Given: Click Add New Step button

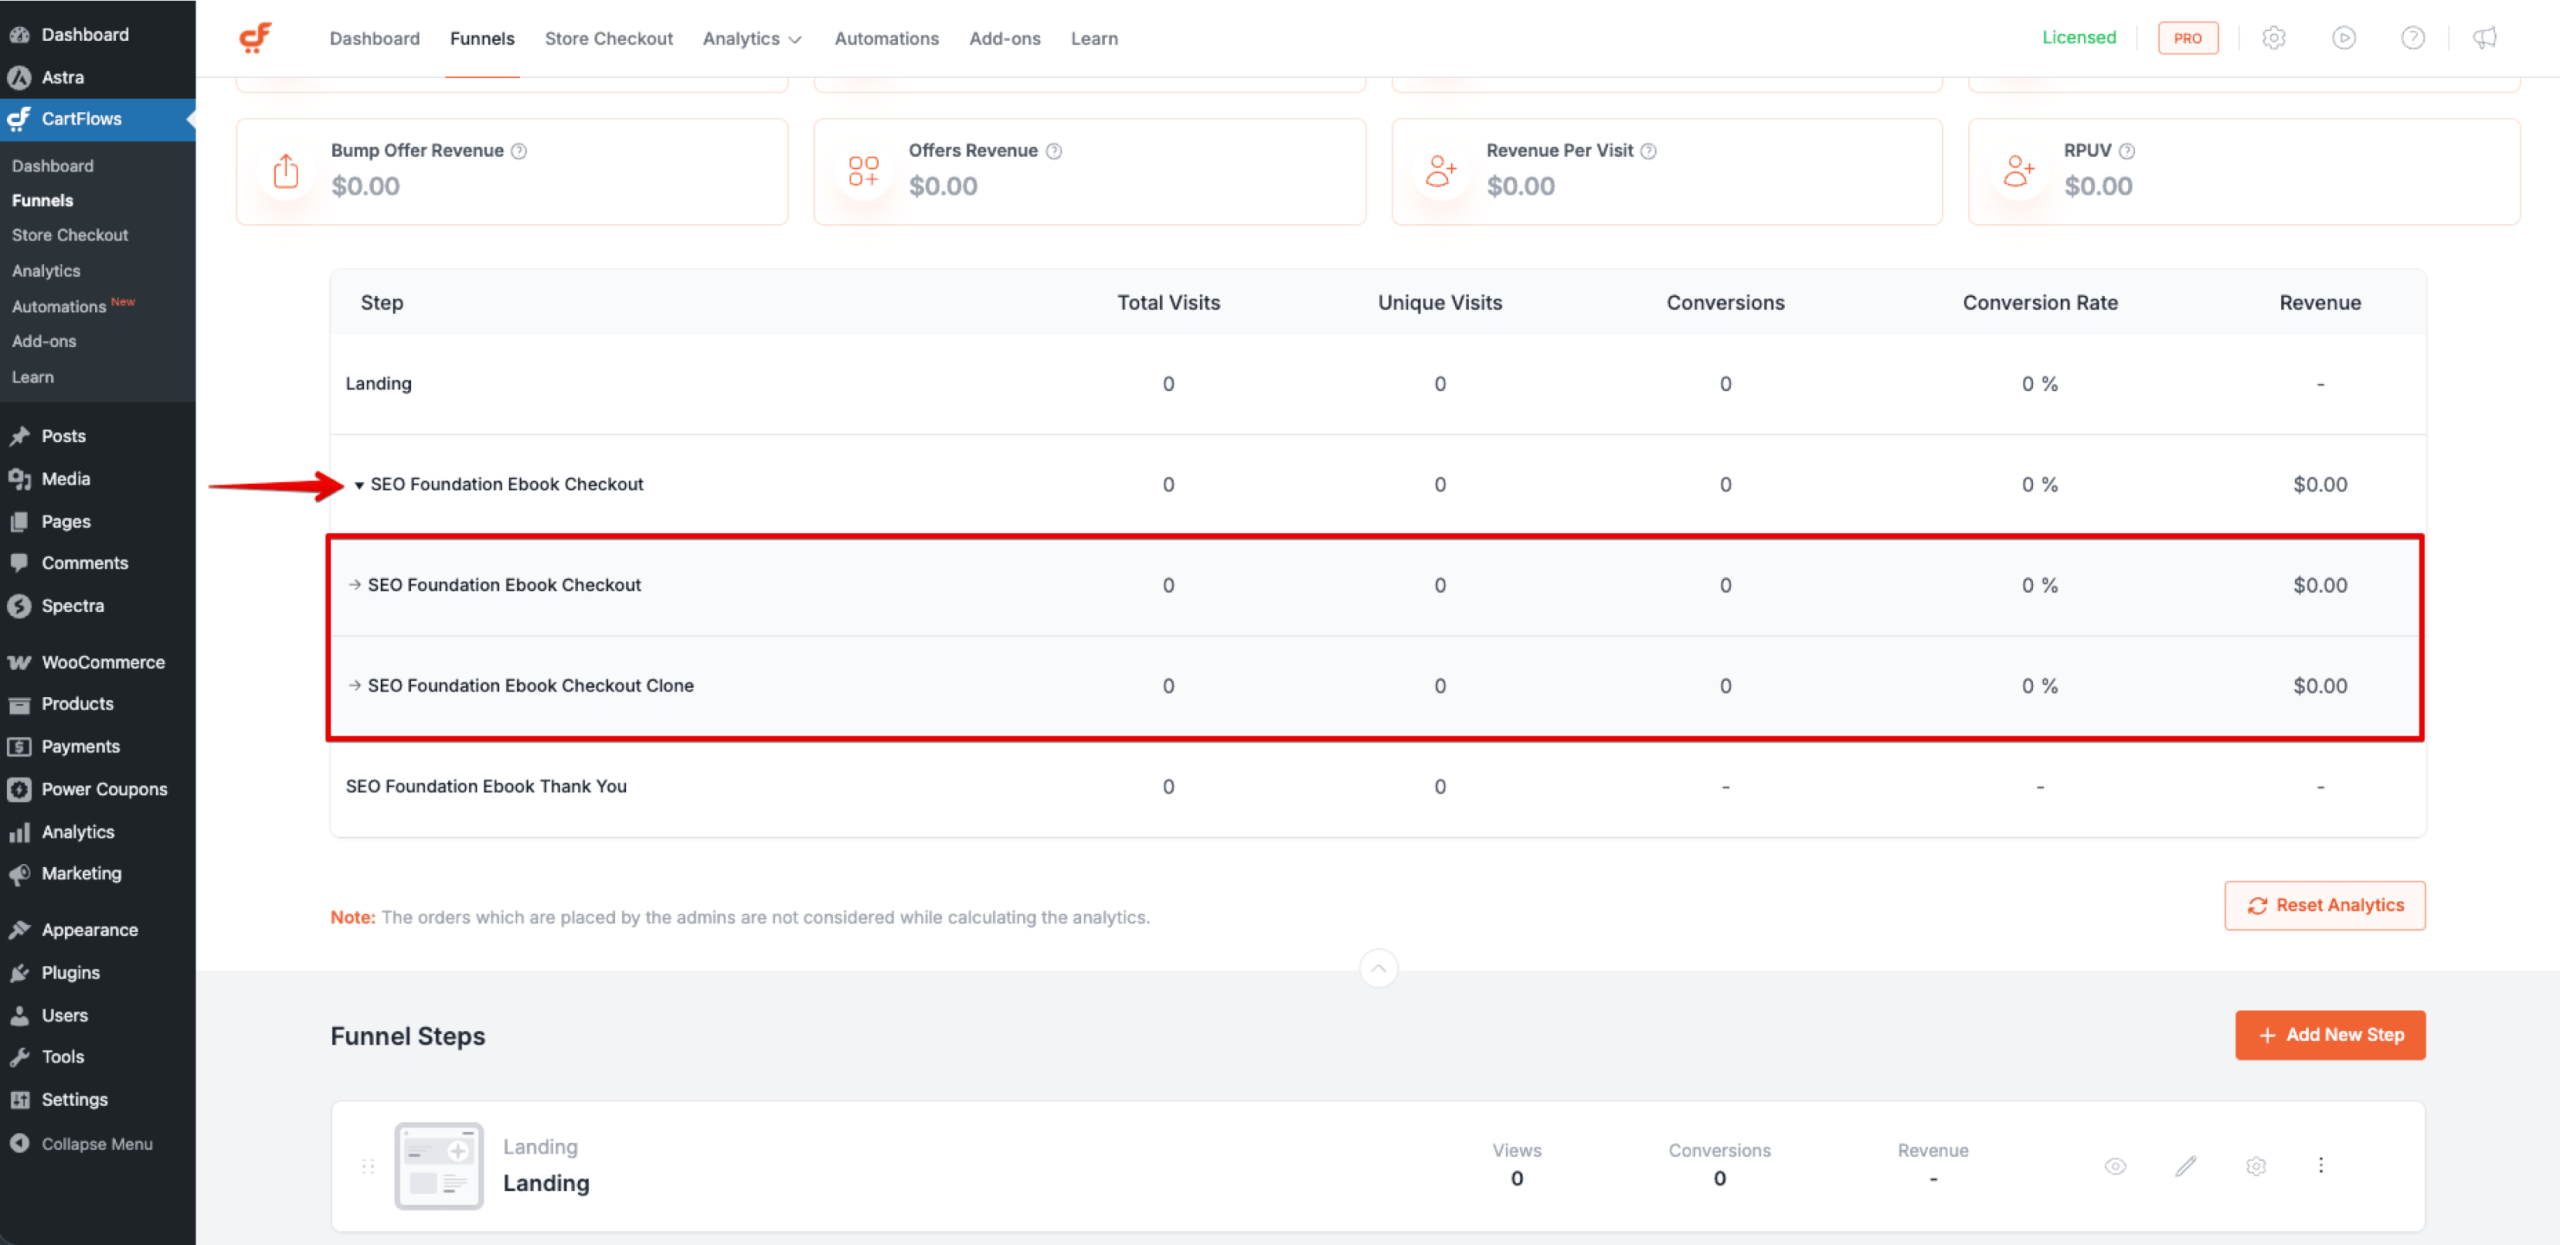Looking at the screenshot, I should 2330,1035.
